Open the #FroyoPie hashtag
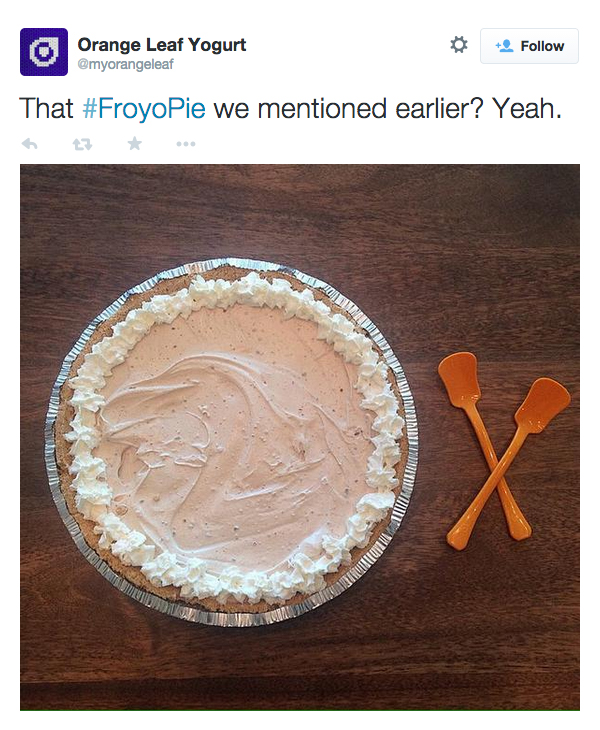The image size is (600, 730). (144, 108)
